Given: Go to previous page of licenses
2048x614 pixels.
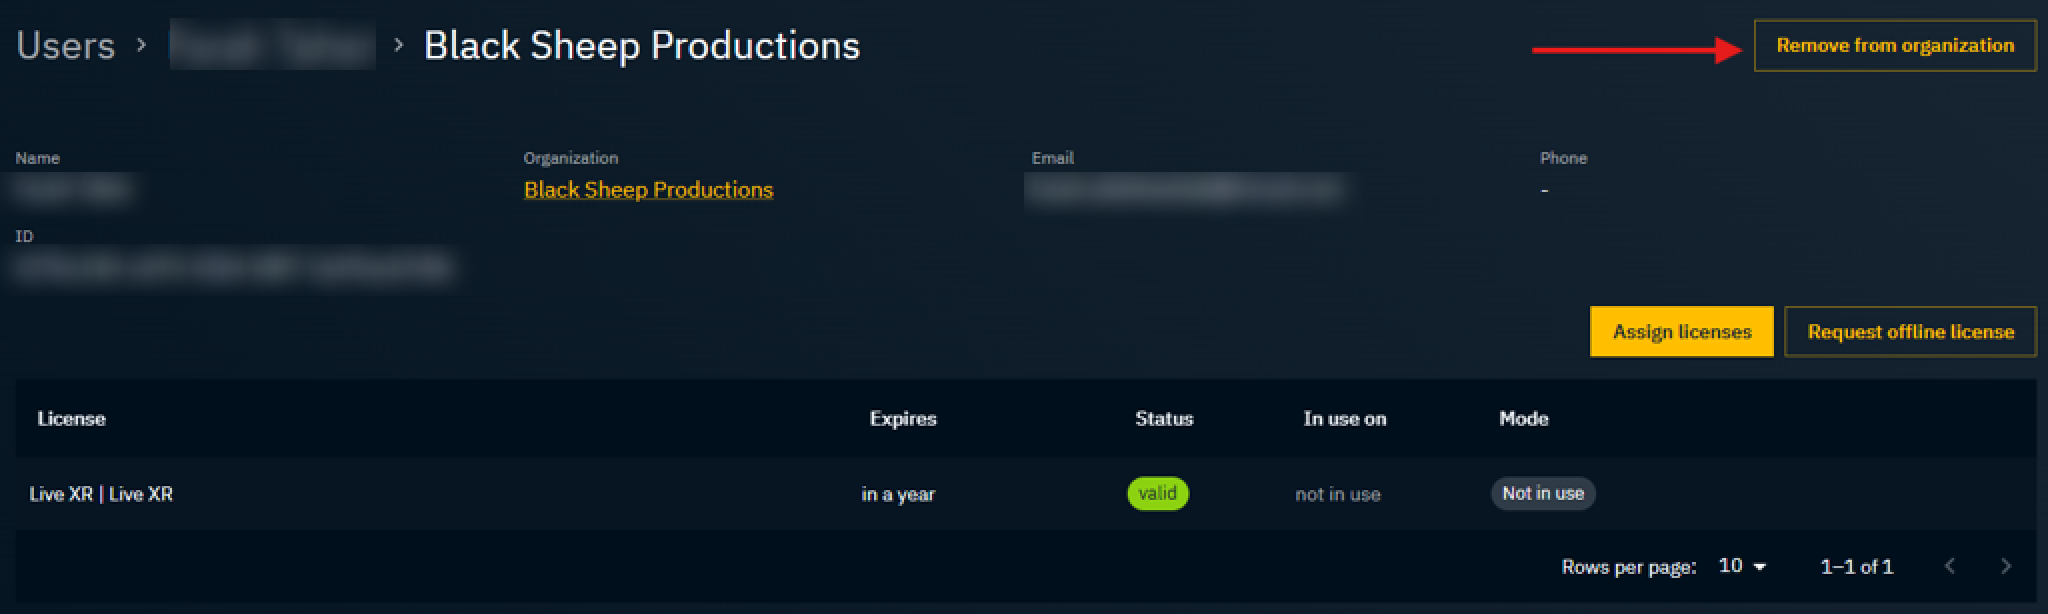Looking at the screenshot, I should (x=1949, y=566).
